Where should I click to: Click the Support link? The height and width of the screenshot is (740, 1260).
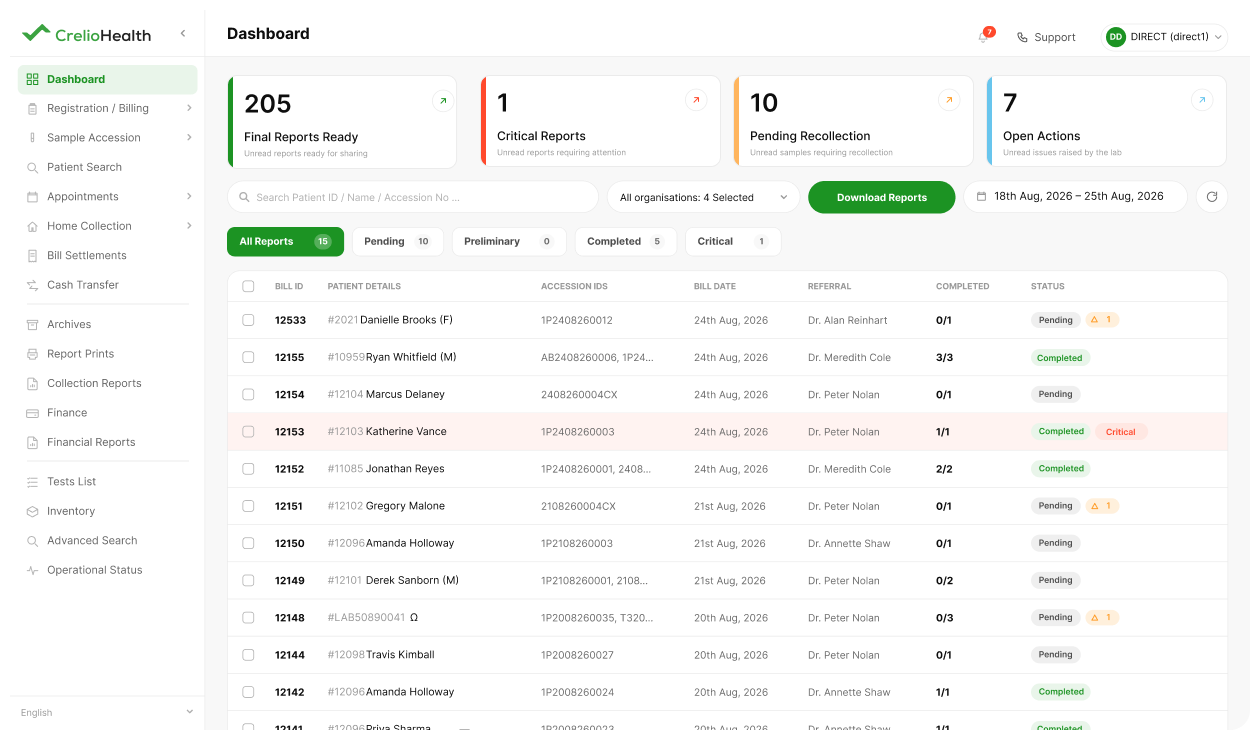[x=1046, y=37]
